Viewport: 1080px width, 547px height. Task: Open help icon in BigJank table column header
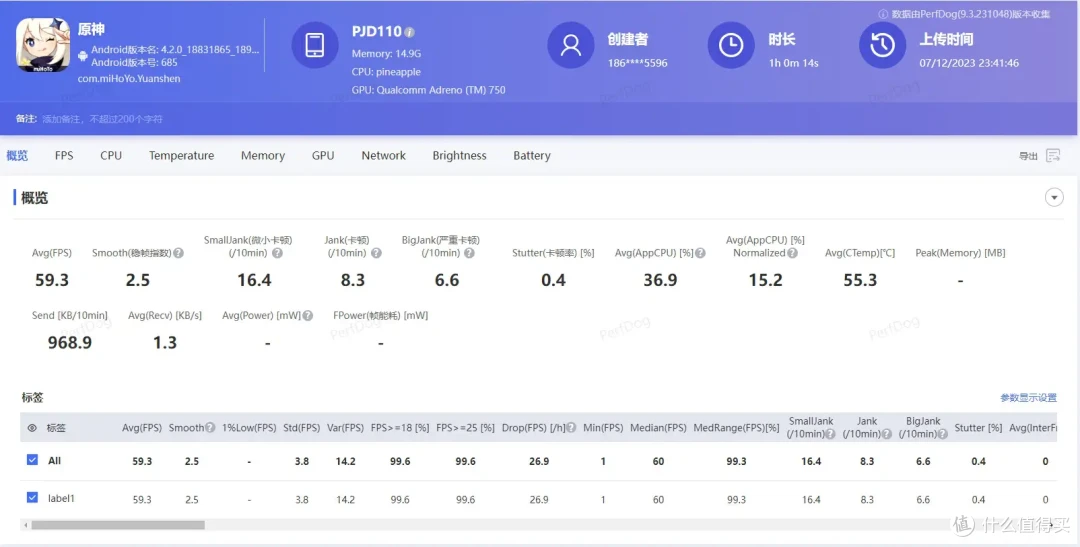click(942, 434)
